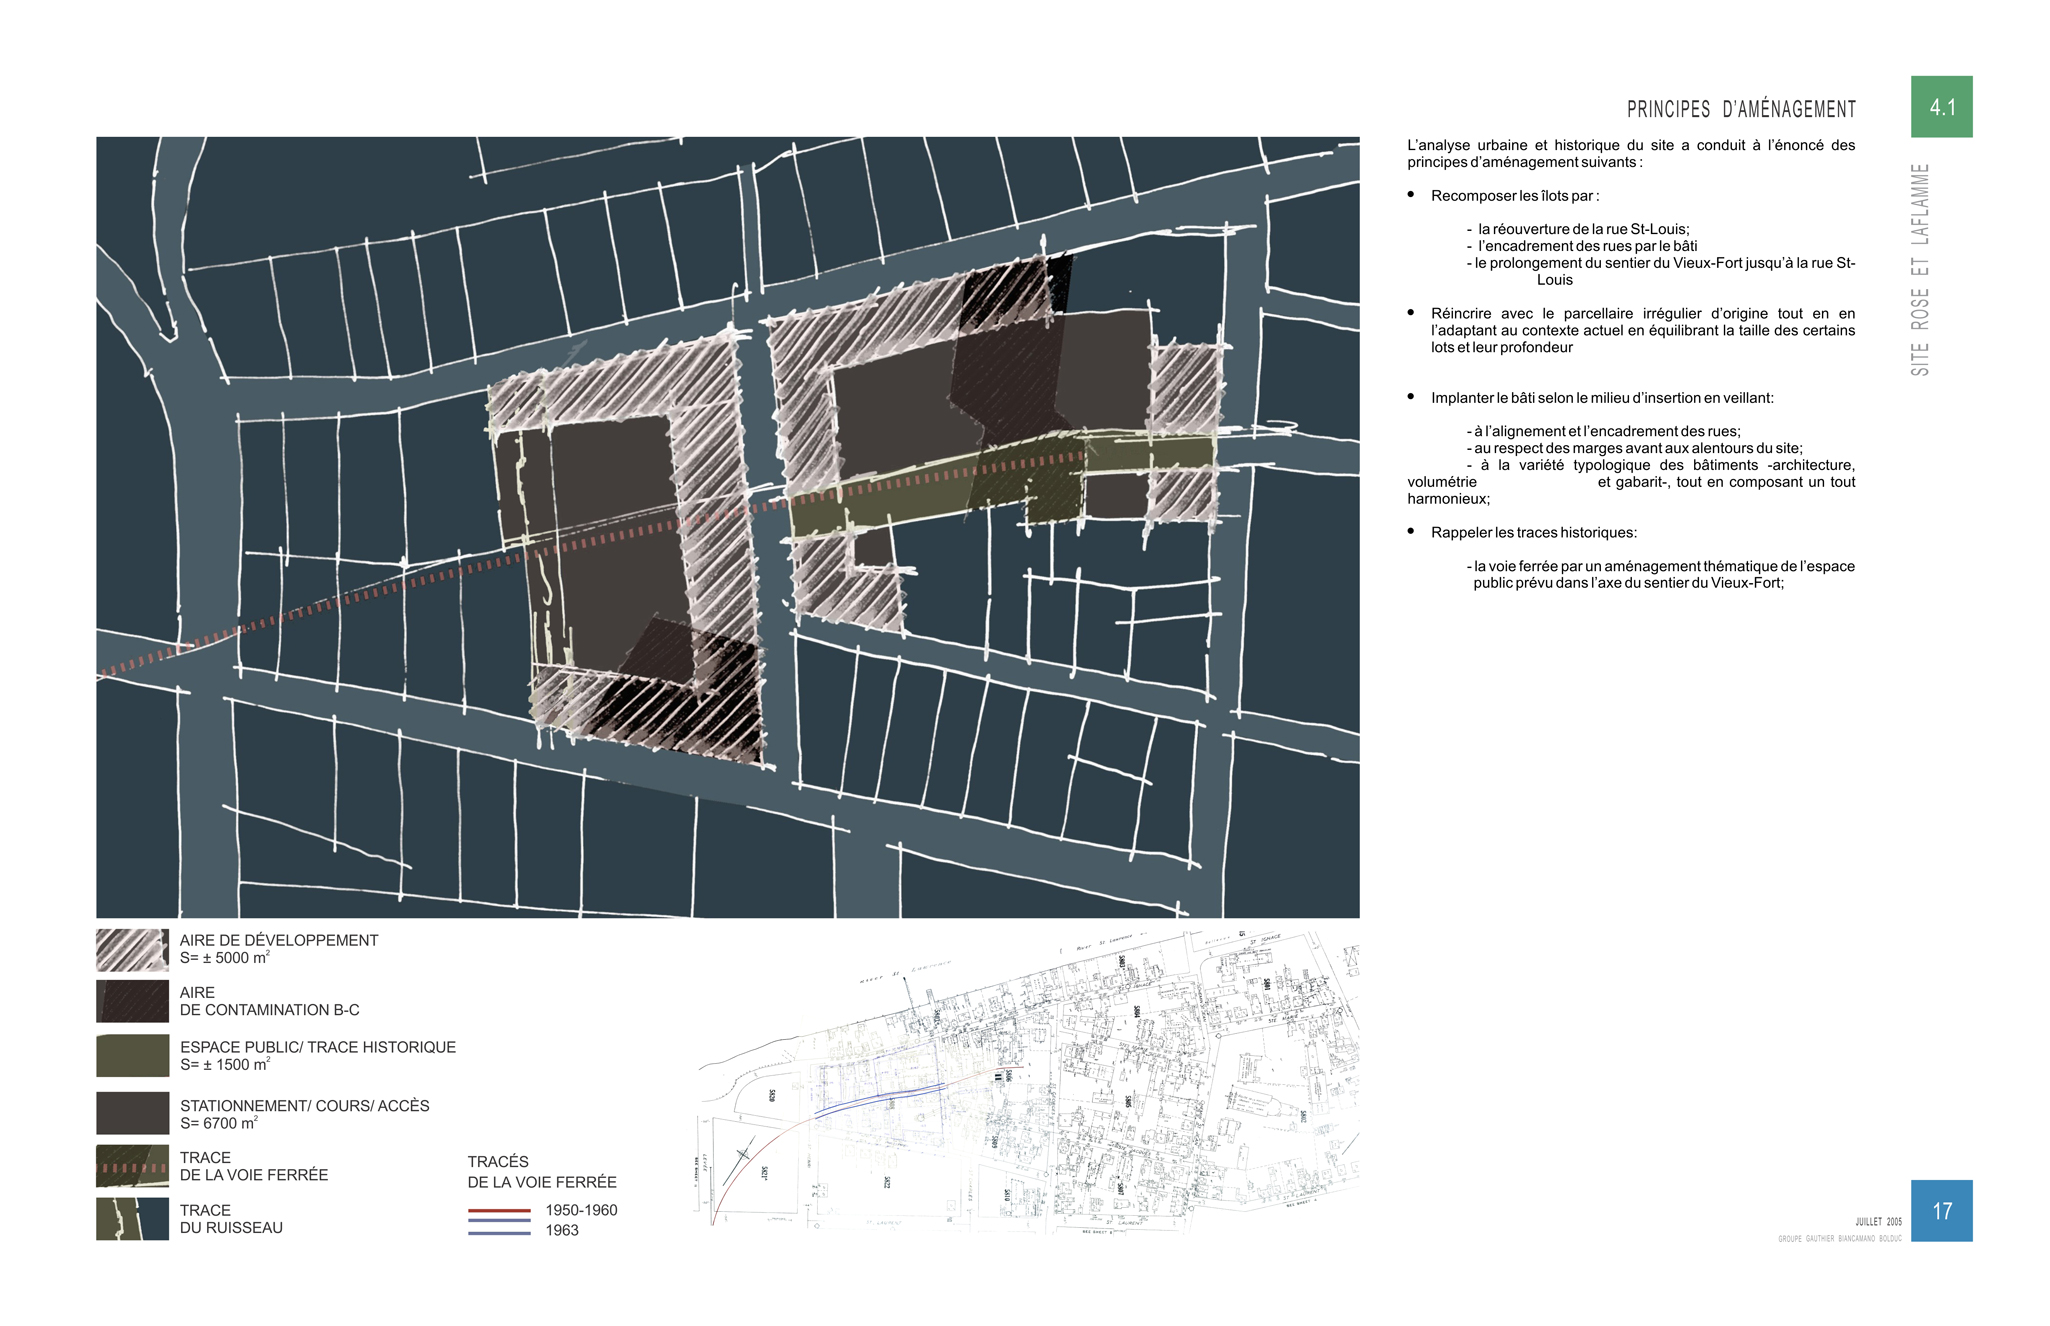Select the Aire de développement hatched swatch
Viewport: 2050px width, 1326px height.
tap(132, 950)
